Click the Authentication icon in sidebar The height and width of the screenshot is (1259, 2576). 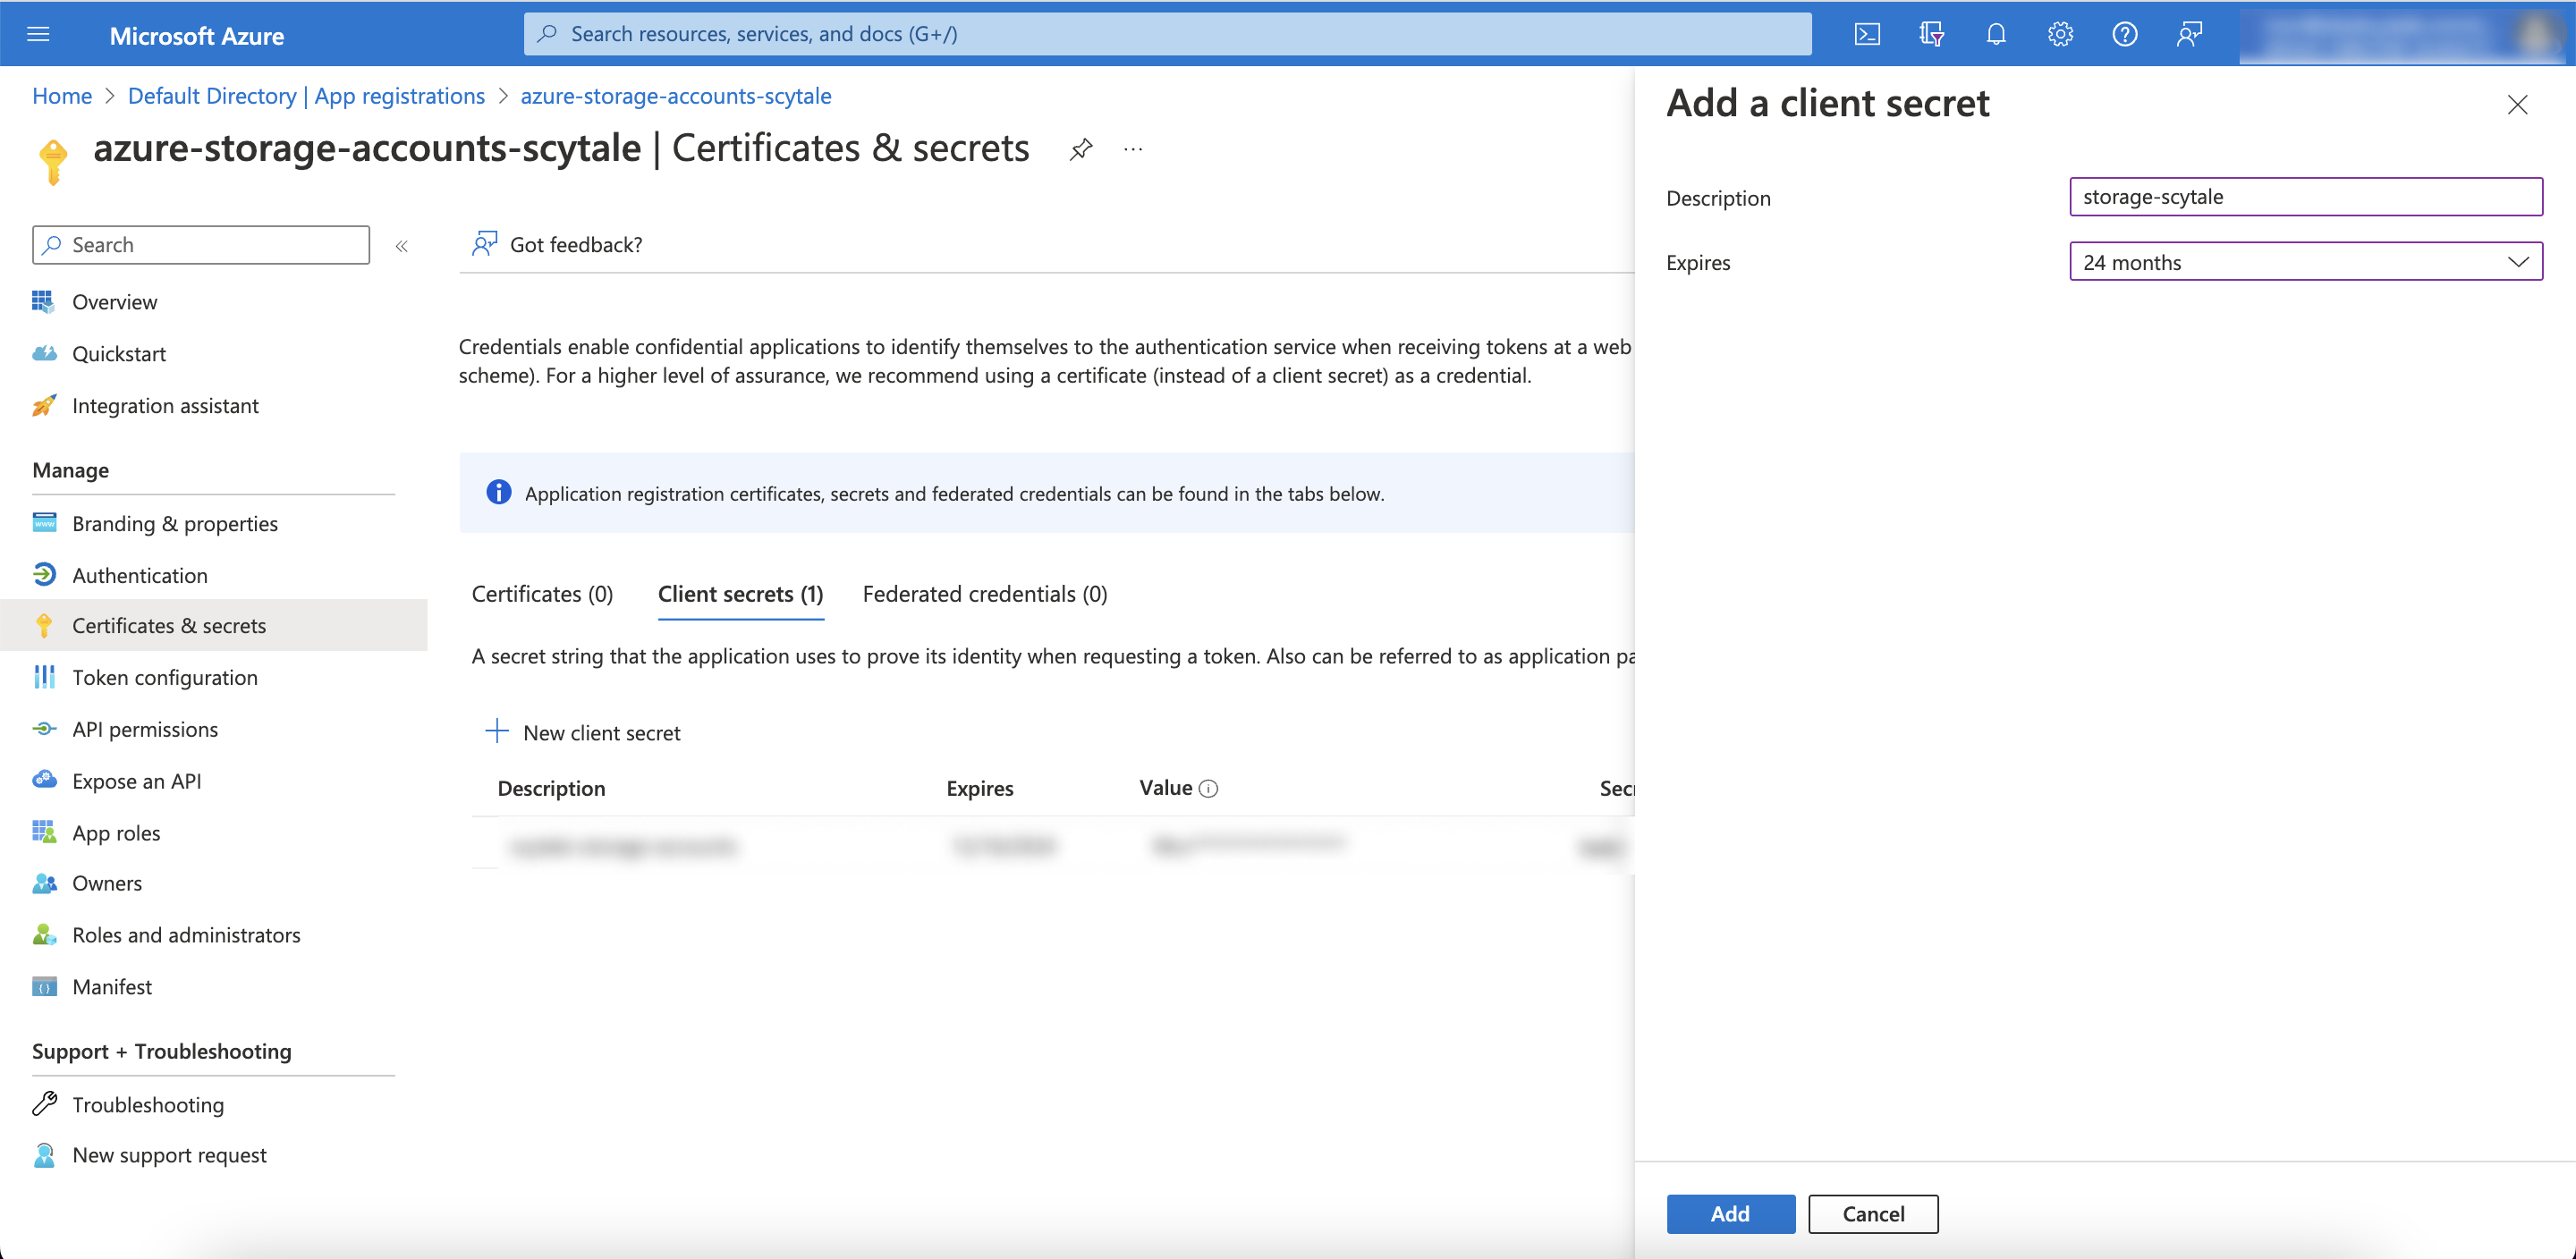point(44,574)
